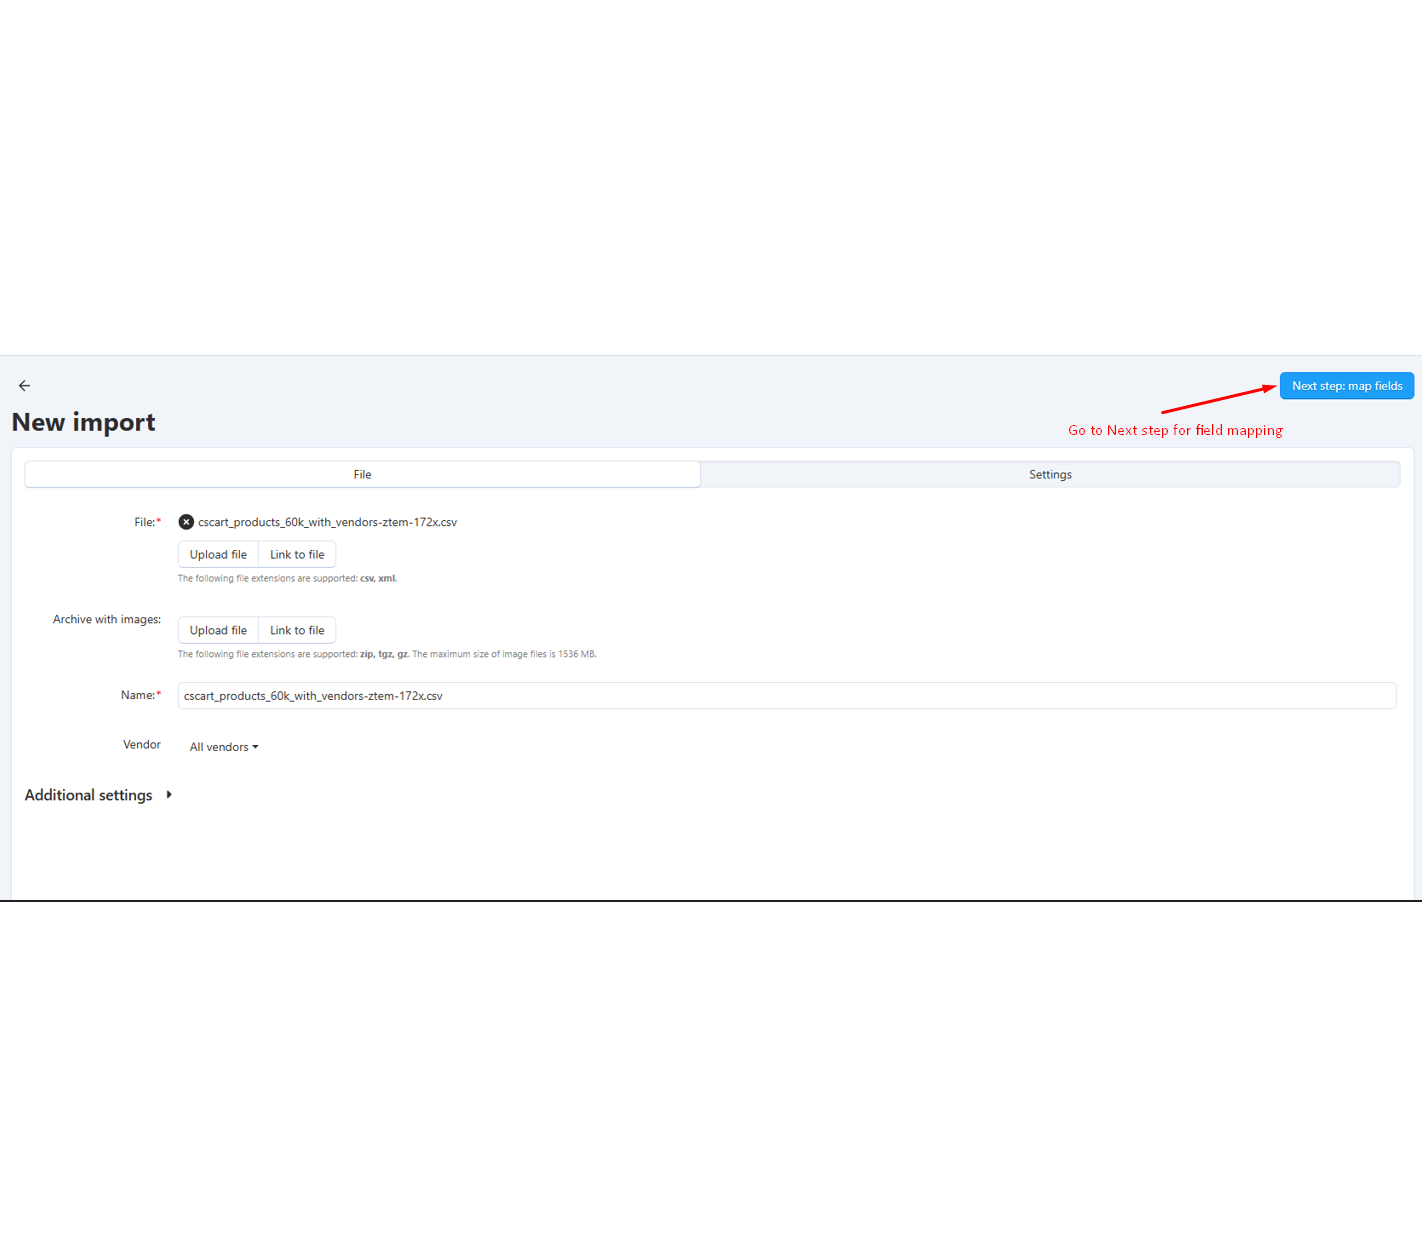1422x1257 pixels.
Task: Select the File tab
Action: pyautogui.click(x=362, y=475)
